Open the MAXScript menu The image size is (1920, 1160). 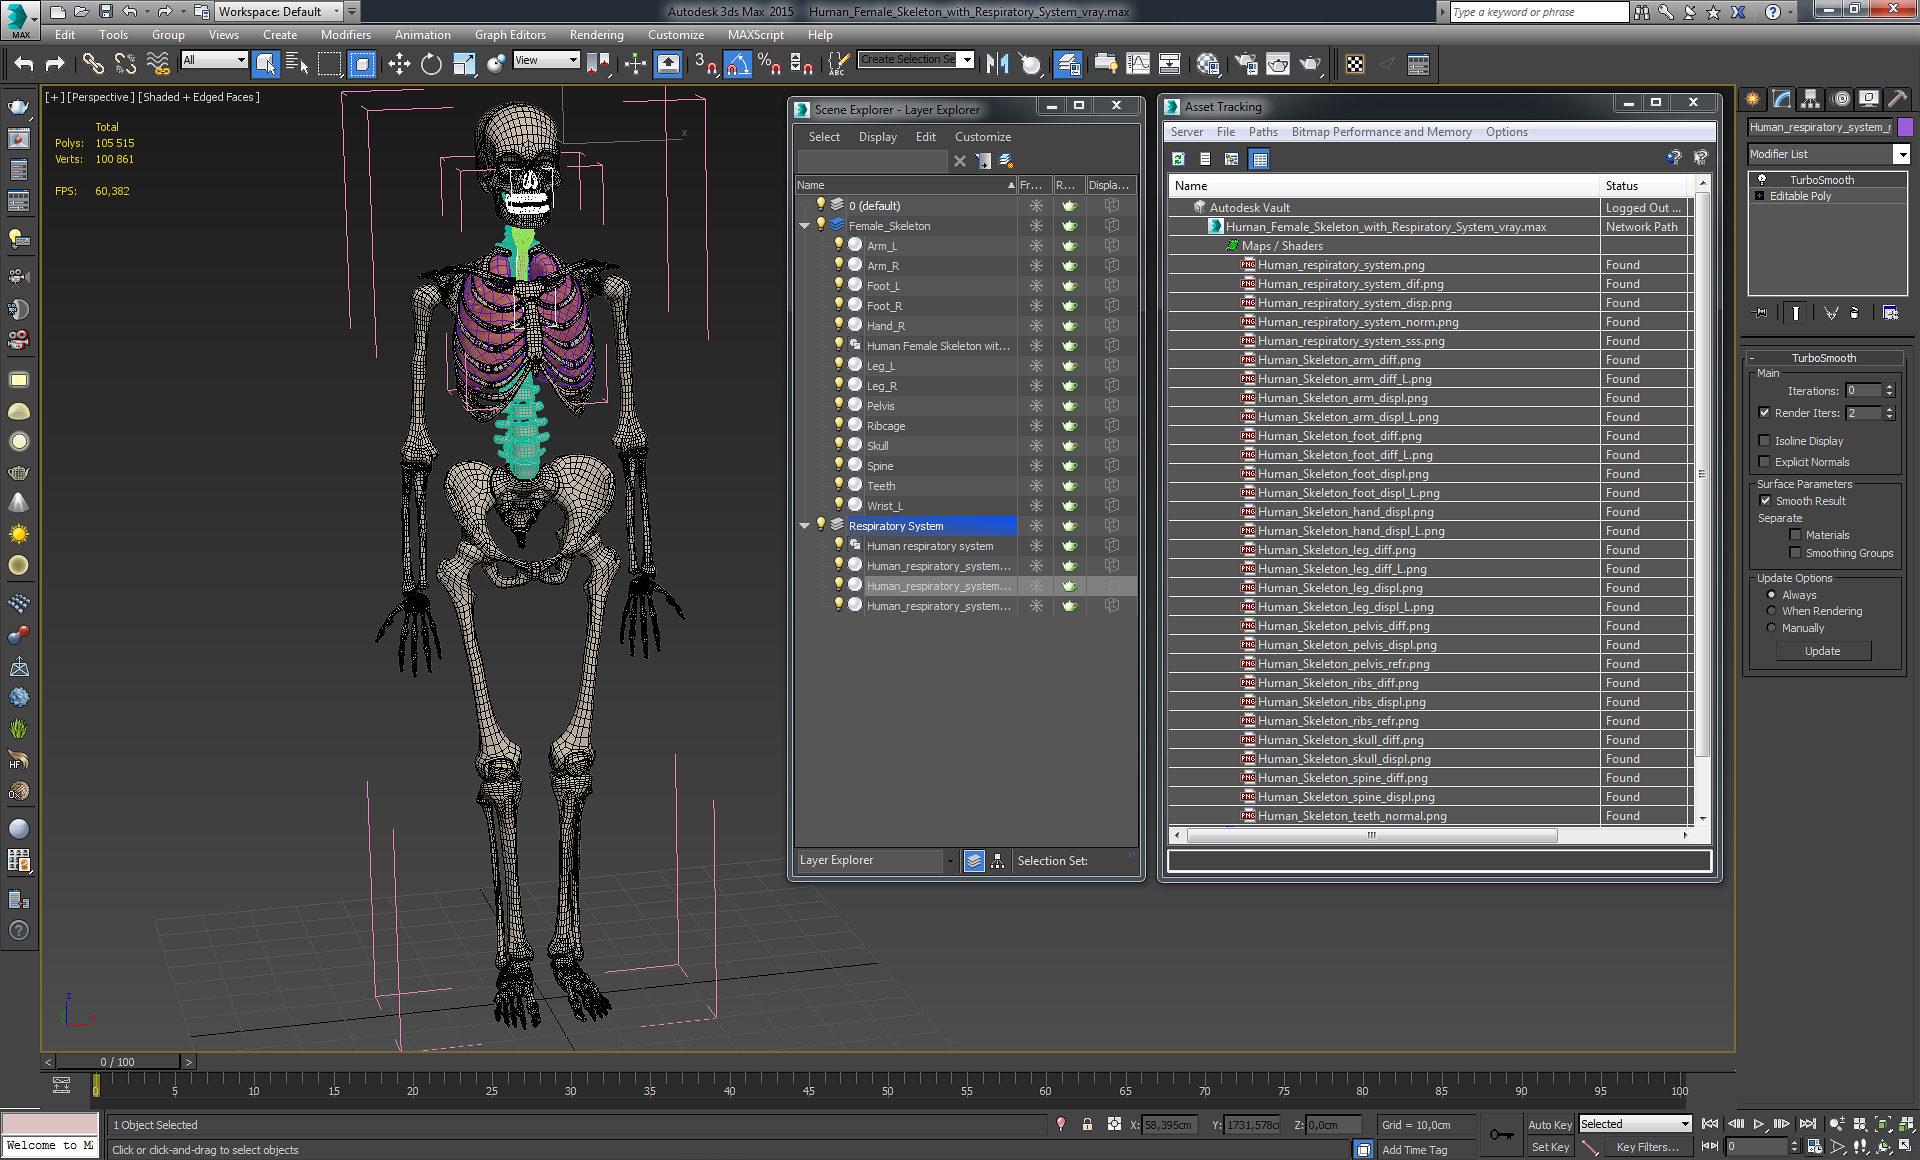point(756,35)
